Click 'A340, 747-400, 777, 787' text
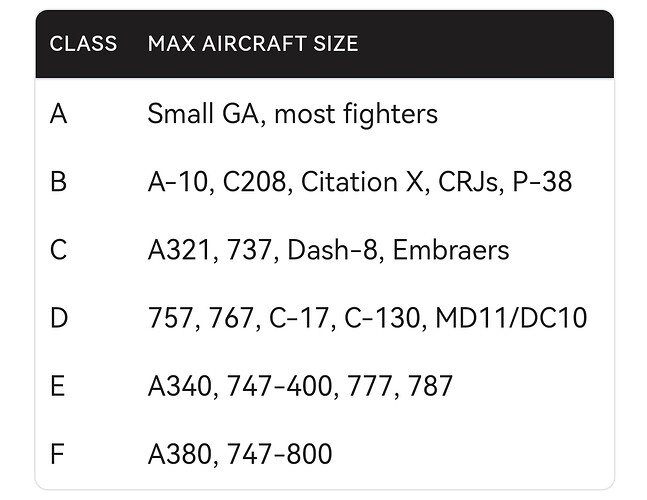This screenshot has height=500, width=647. (300, 386)
